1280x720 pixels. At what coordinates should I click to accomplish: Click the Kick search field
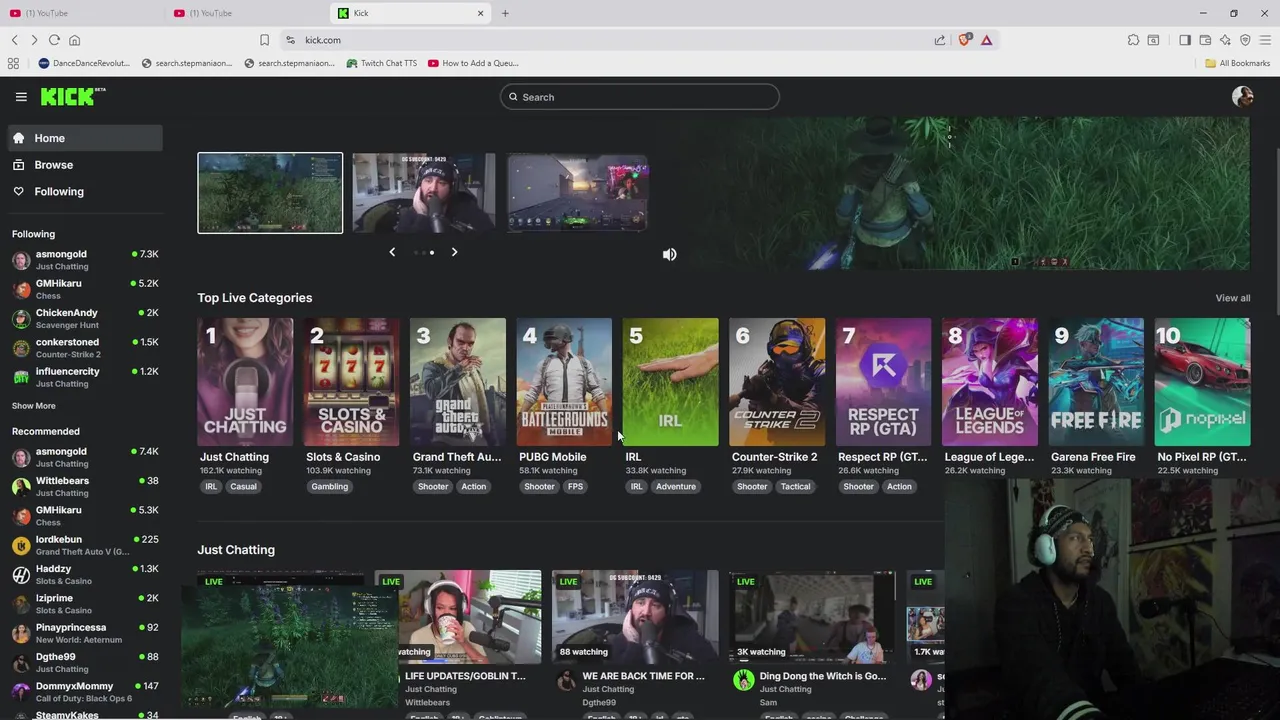pyautogui.click(x=640, y=97)
